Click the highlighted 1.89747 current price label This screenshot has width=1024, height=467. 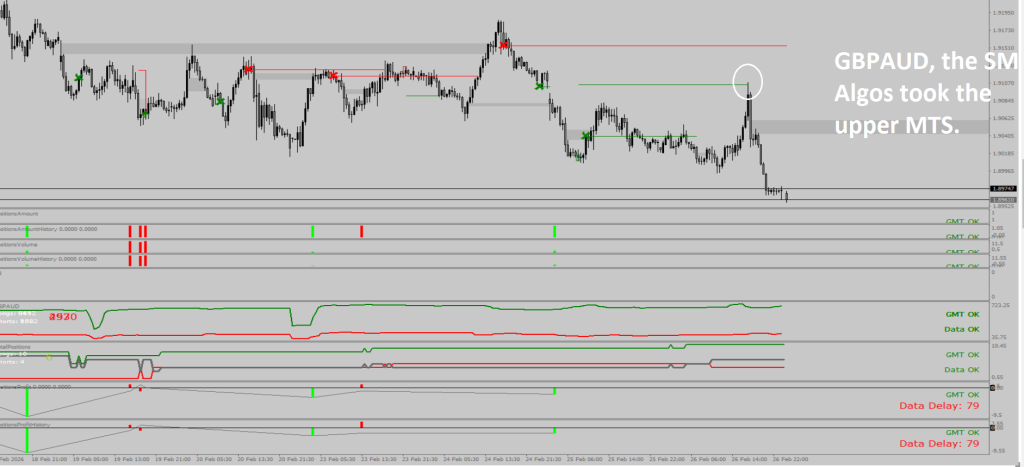tap(1003, 188)
